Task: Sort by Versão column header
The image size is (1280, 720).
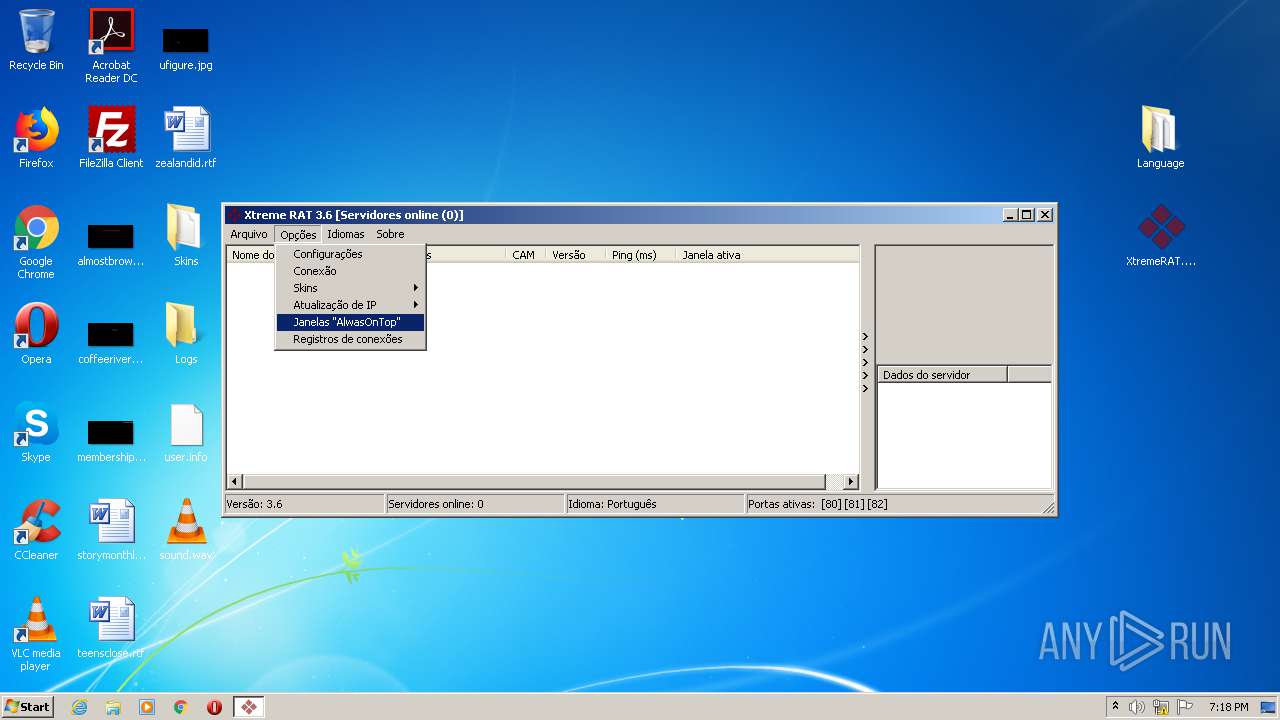Action: click(575, 255)
